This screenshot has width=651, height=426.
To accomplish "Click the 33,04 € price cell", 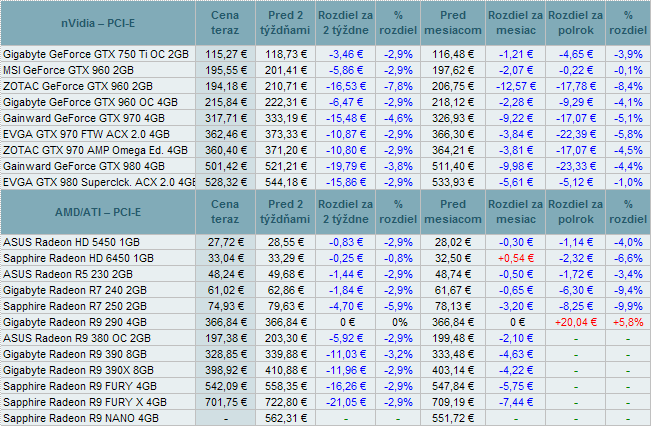I will click(x=225, y=258).
